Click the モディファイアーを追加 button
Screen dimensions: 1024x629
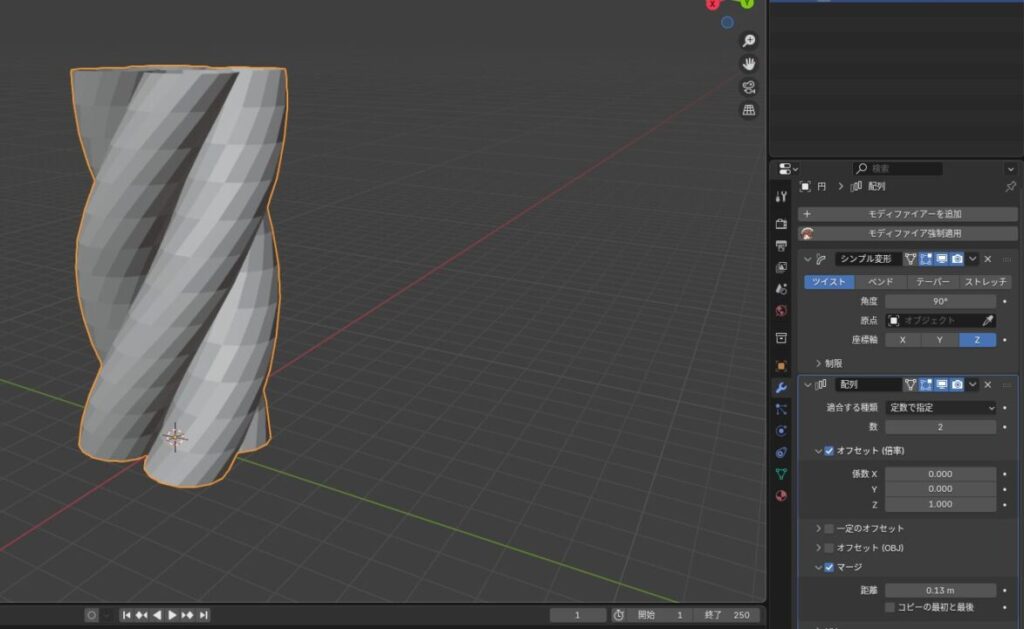(907, 214)
